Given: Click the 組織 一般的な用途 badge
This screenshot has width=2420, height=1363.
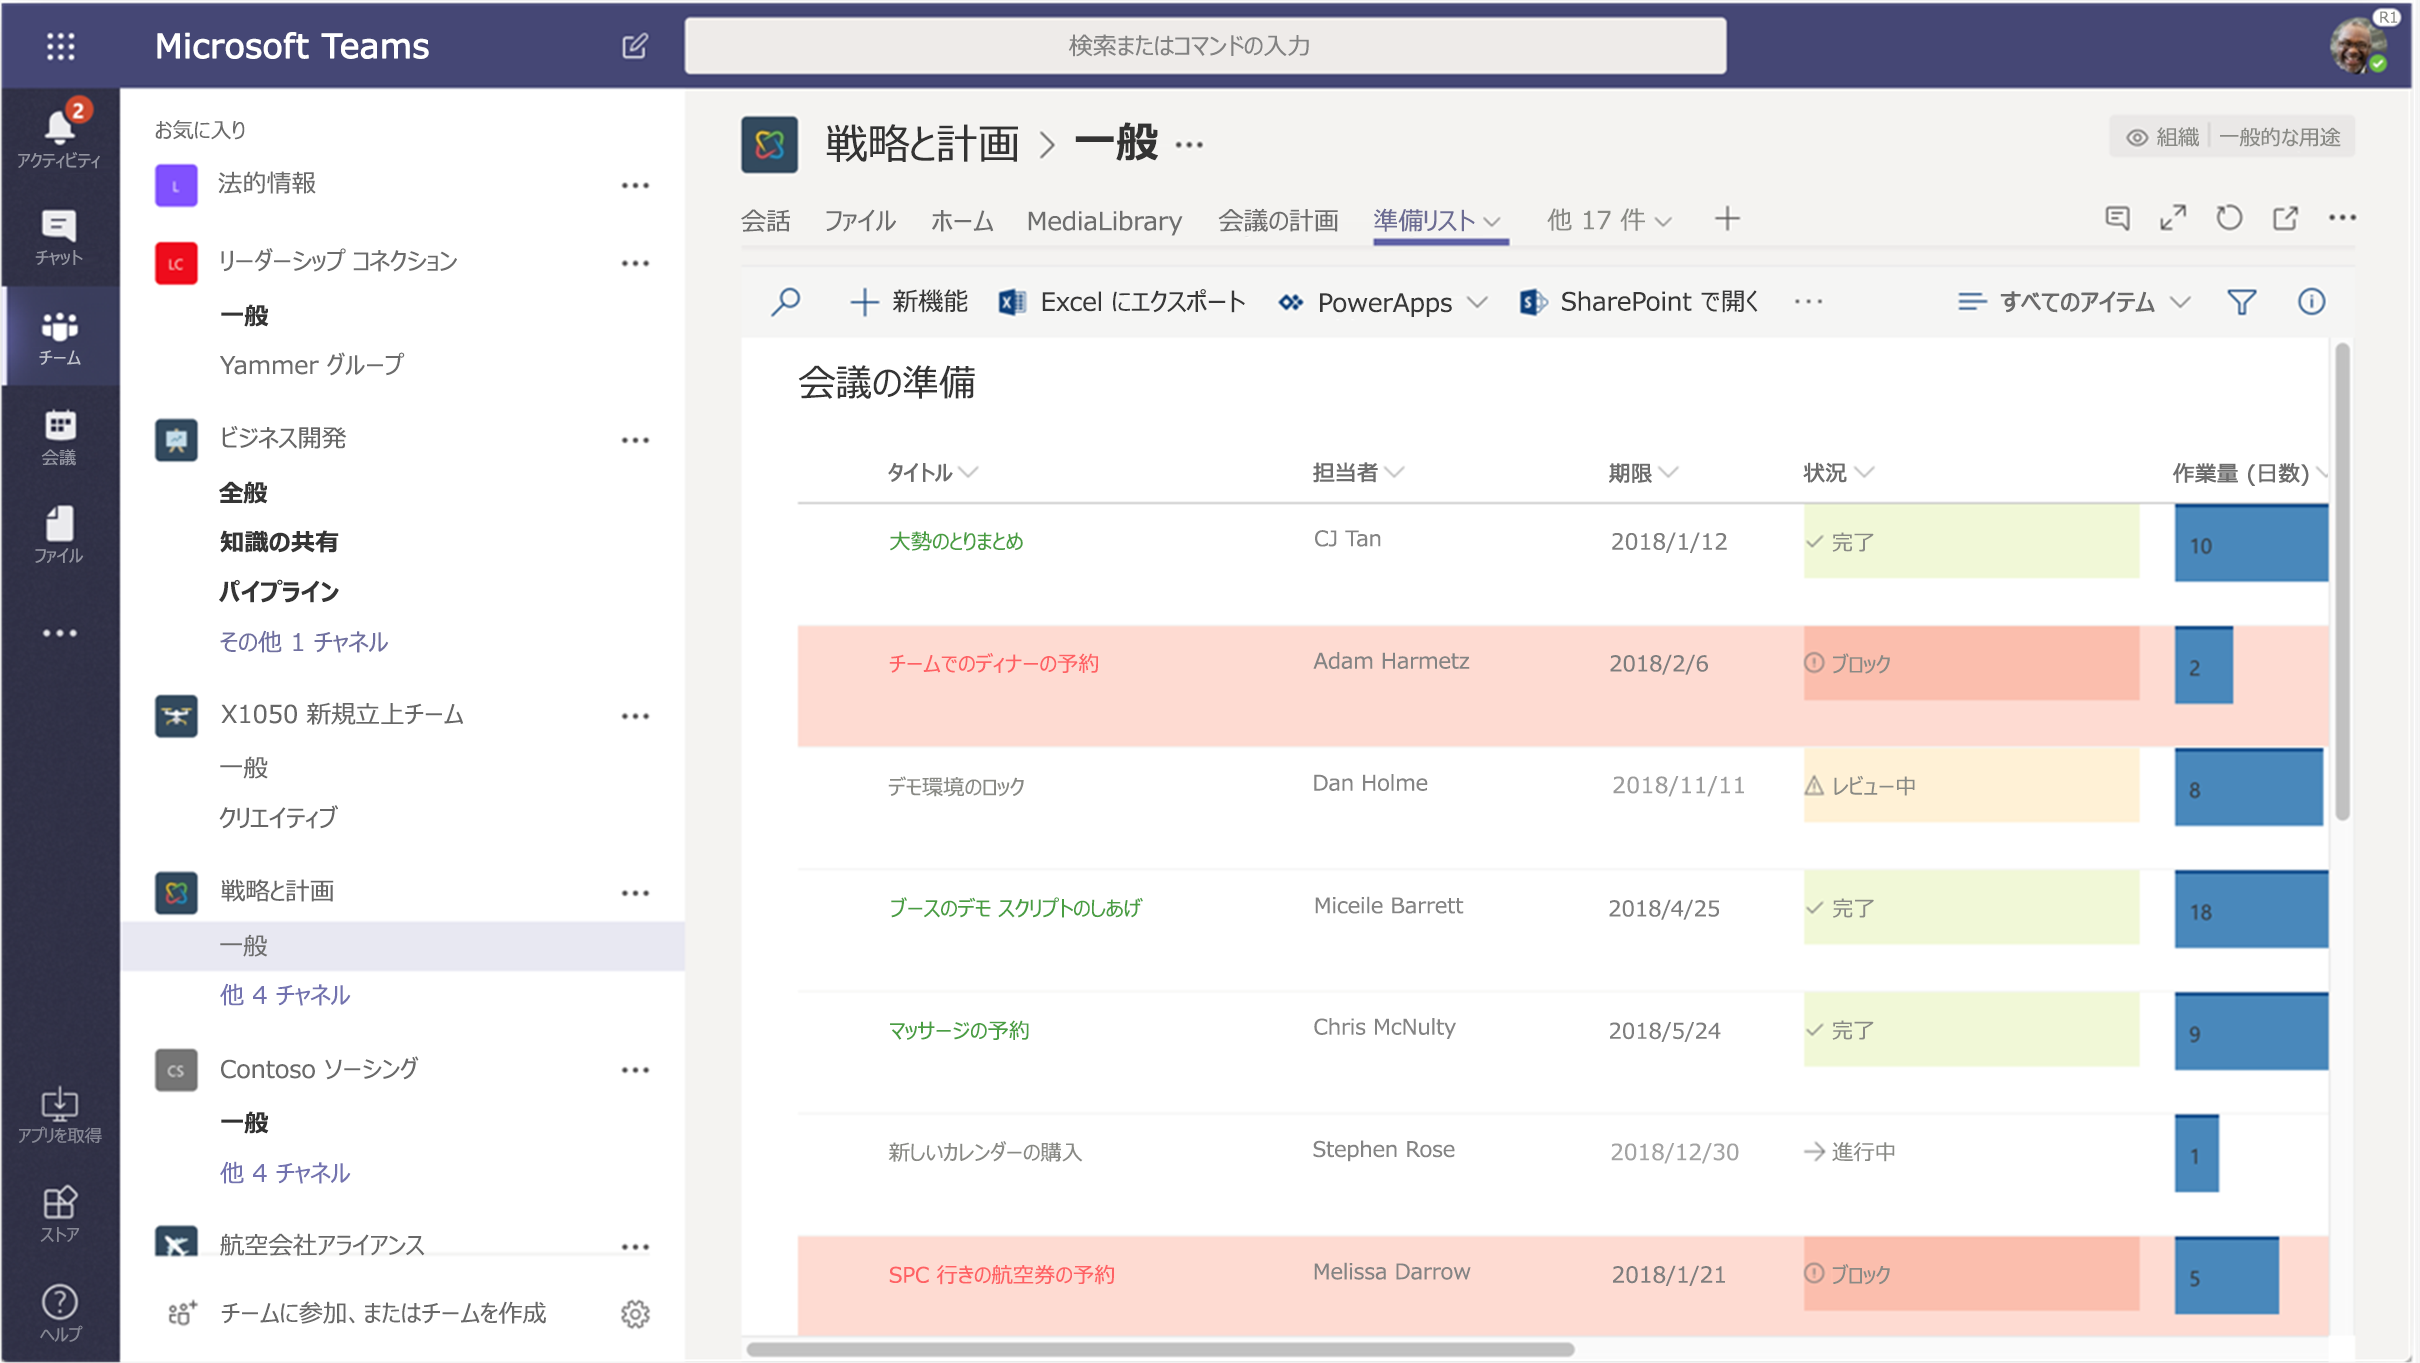Looking at the screenshot, I should [x=2232, y=137].
